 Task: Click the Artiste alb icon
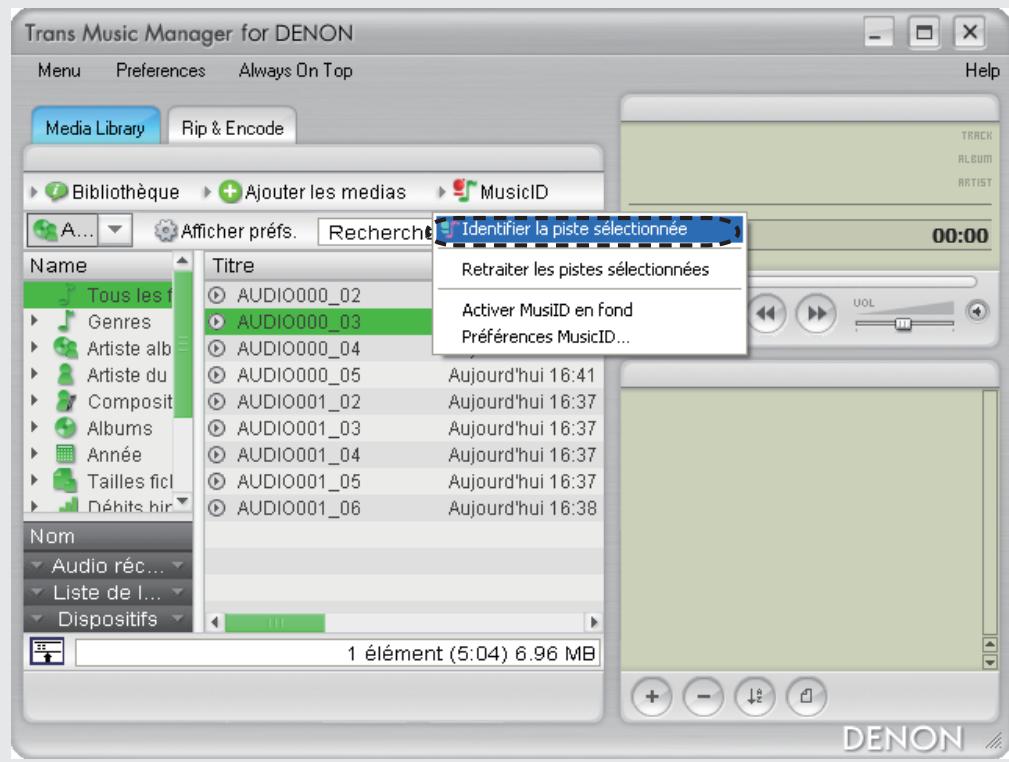(x=65, y=348)
